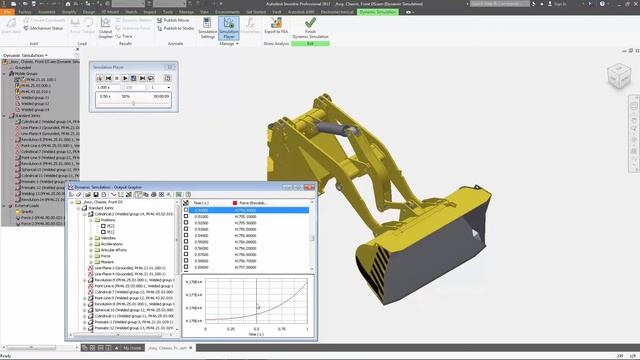Check the 0.59000 time row box
This screenshot has width=640, height=360.
click(186, 267)
